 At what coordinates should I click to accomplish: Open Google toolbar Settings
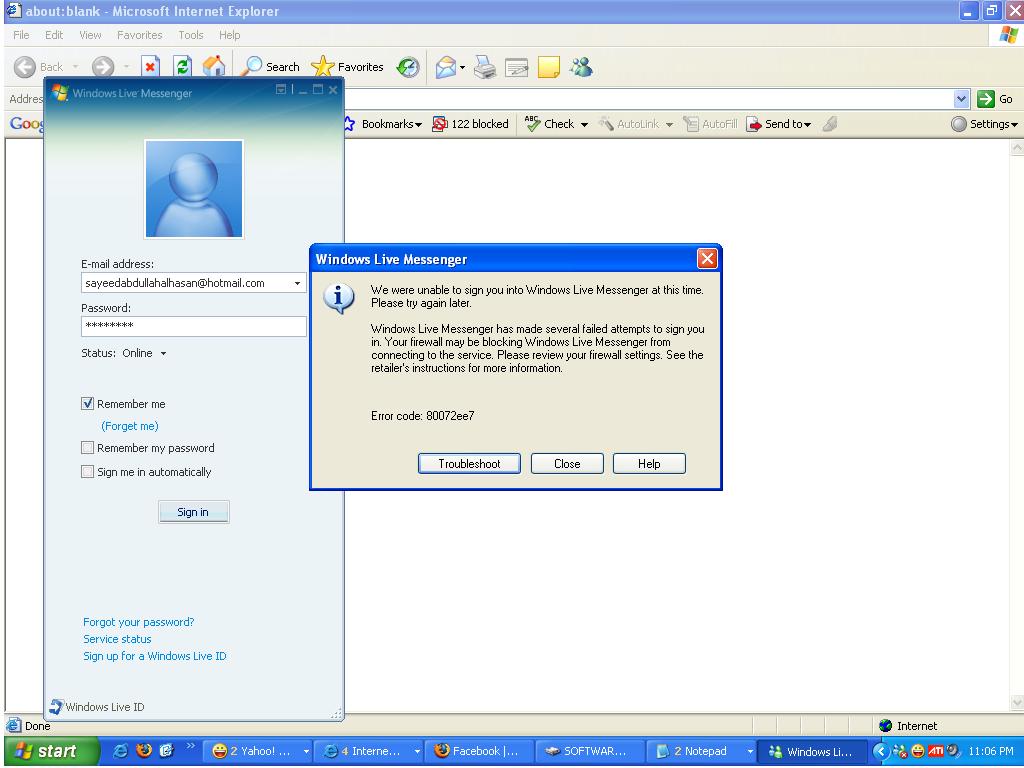(x=984, y=124)
